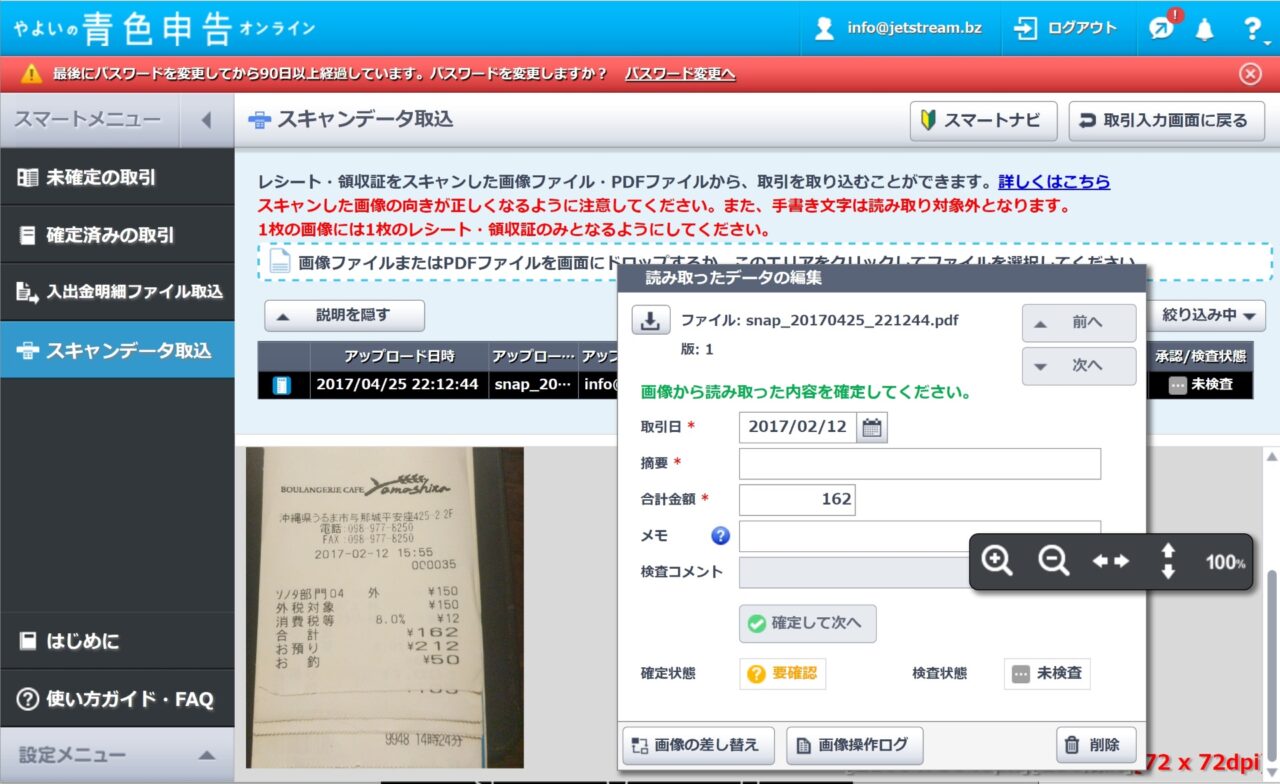Dismiss the red password warning banner
Viewport: 1280px width, 784px height.
1250,74
